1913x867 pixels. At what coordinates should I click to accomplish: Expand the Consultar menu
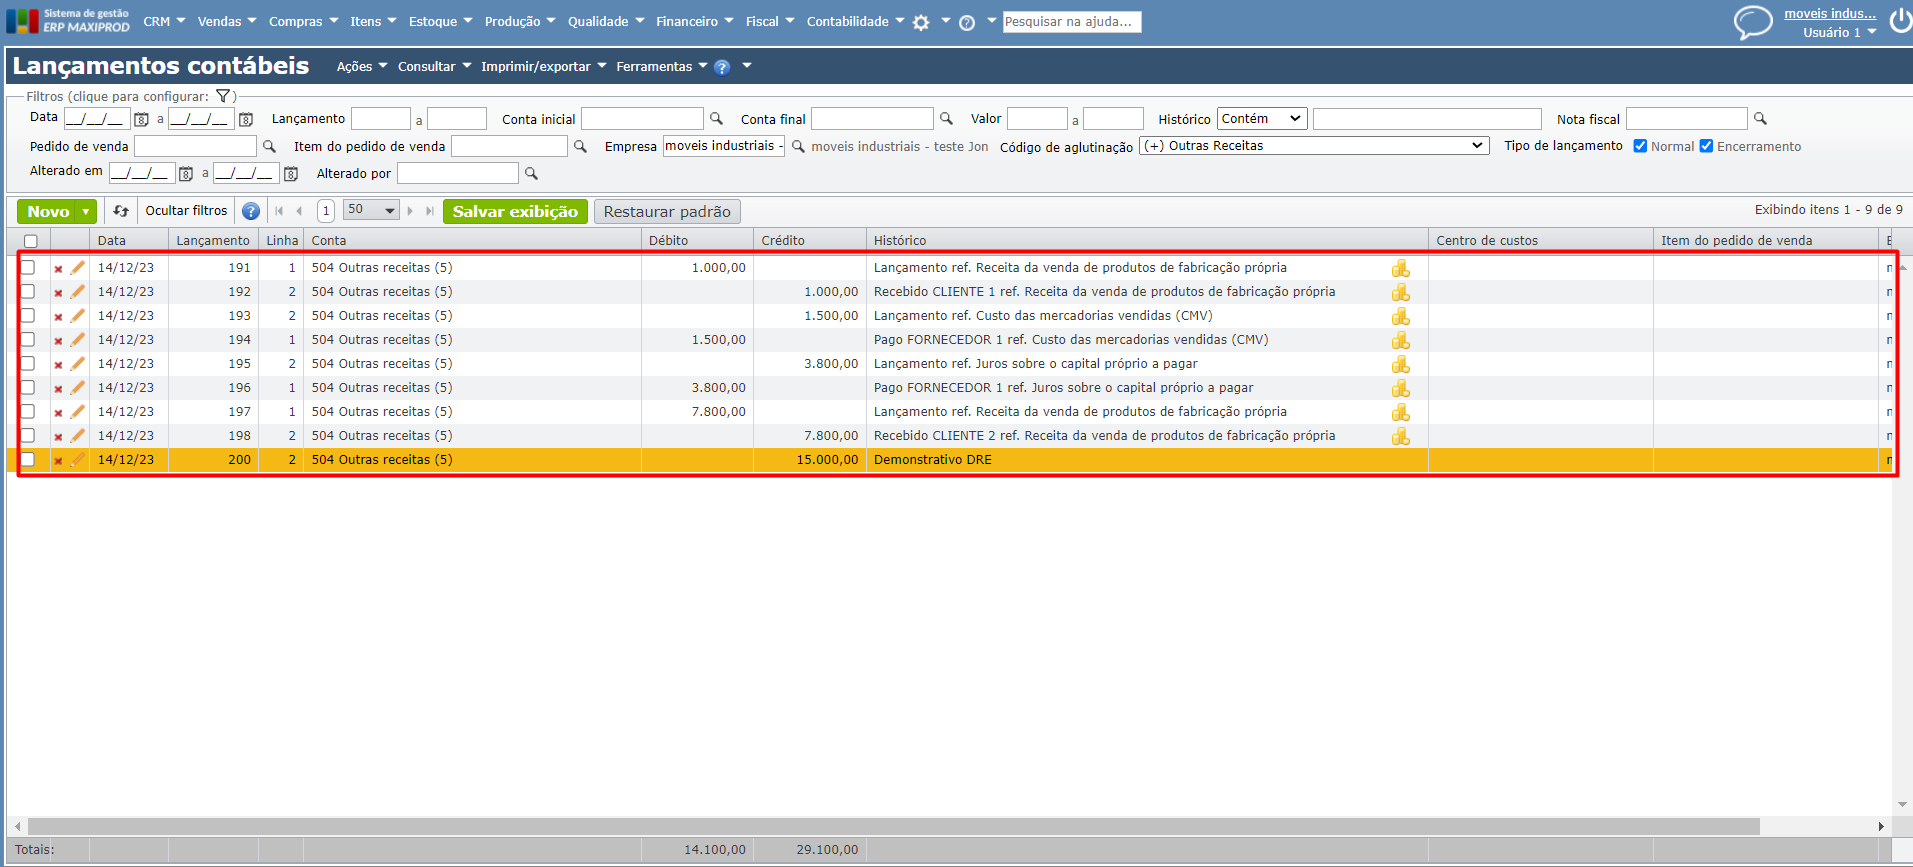[434, 67]
